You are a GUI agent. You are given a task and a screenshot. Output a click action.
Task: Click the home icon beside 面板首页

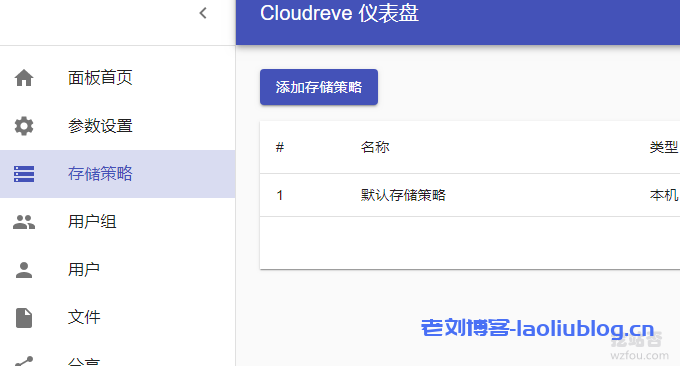pyautogui.click(x=24, y=78)
